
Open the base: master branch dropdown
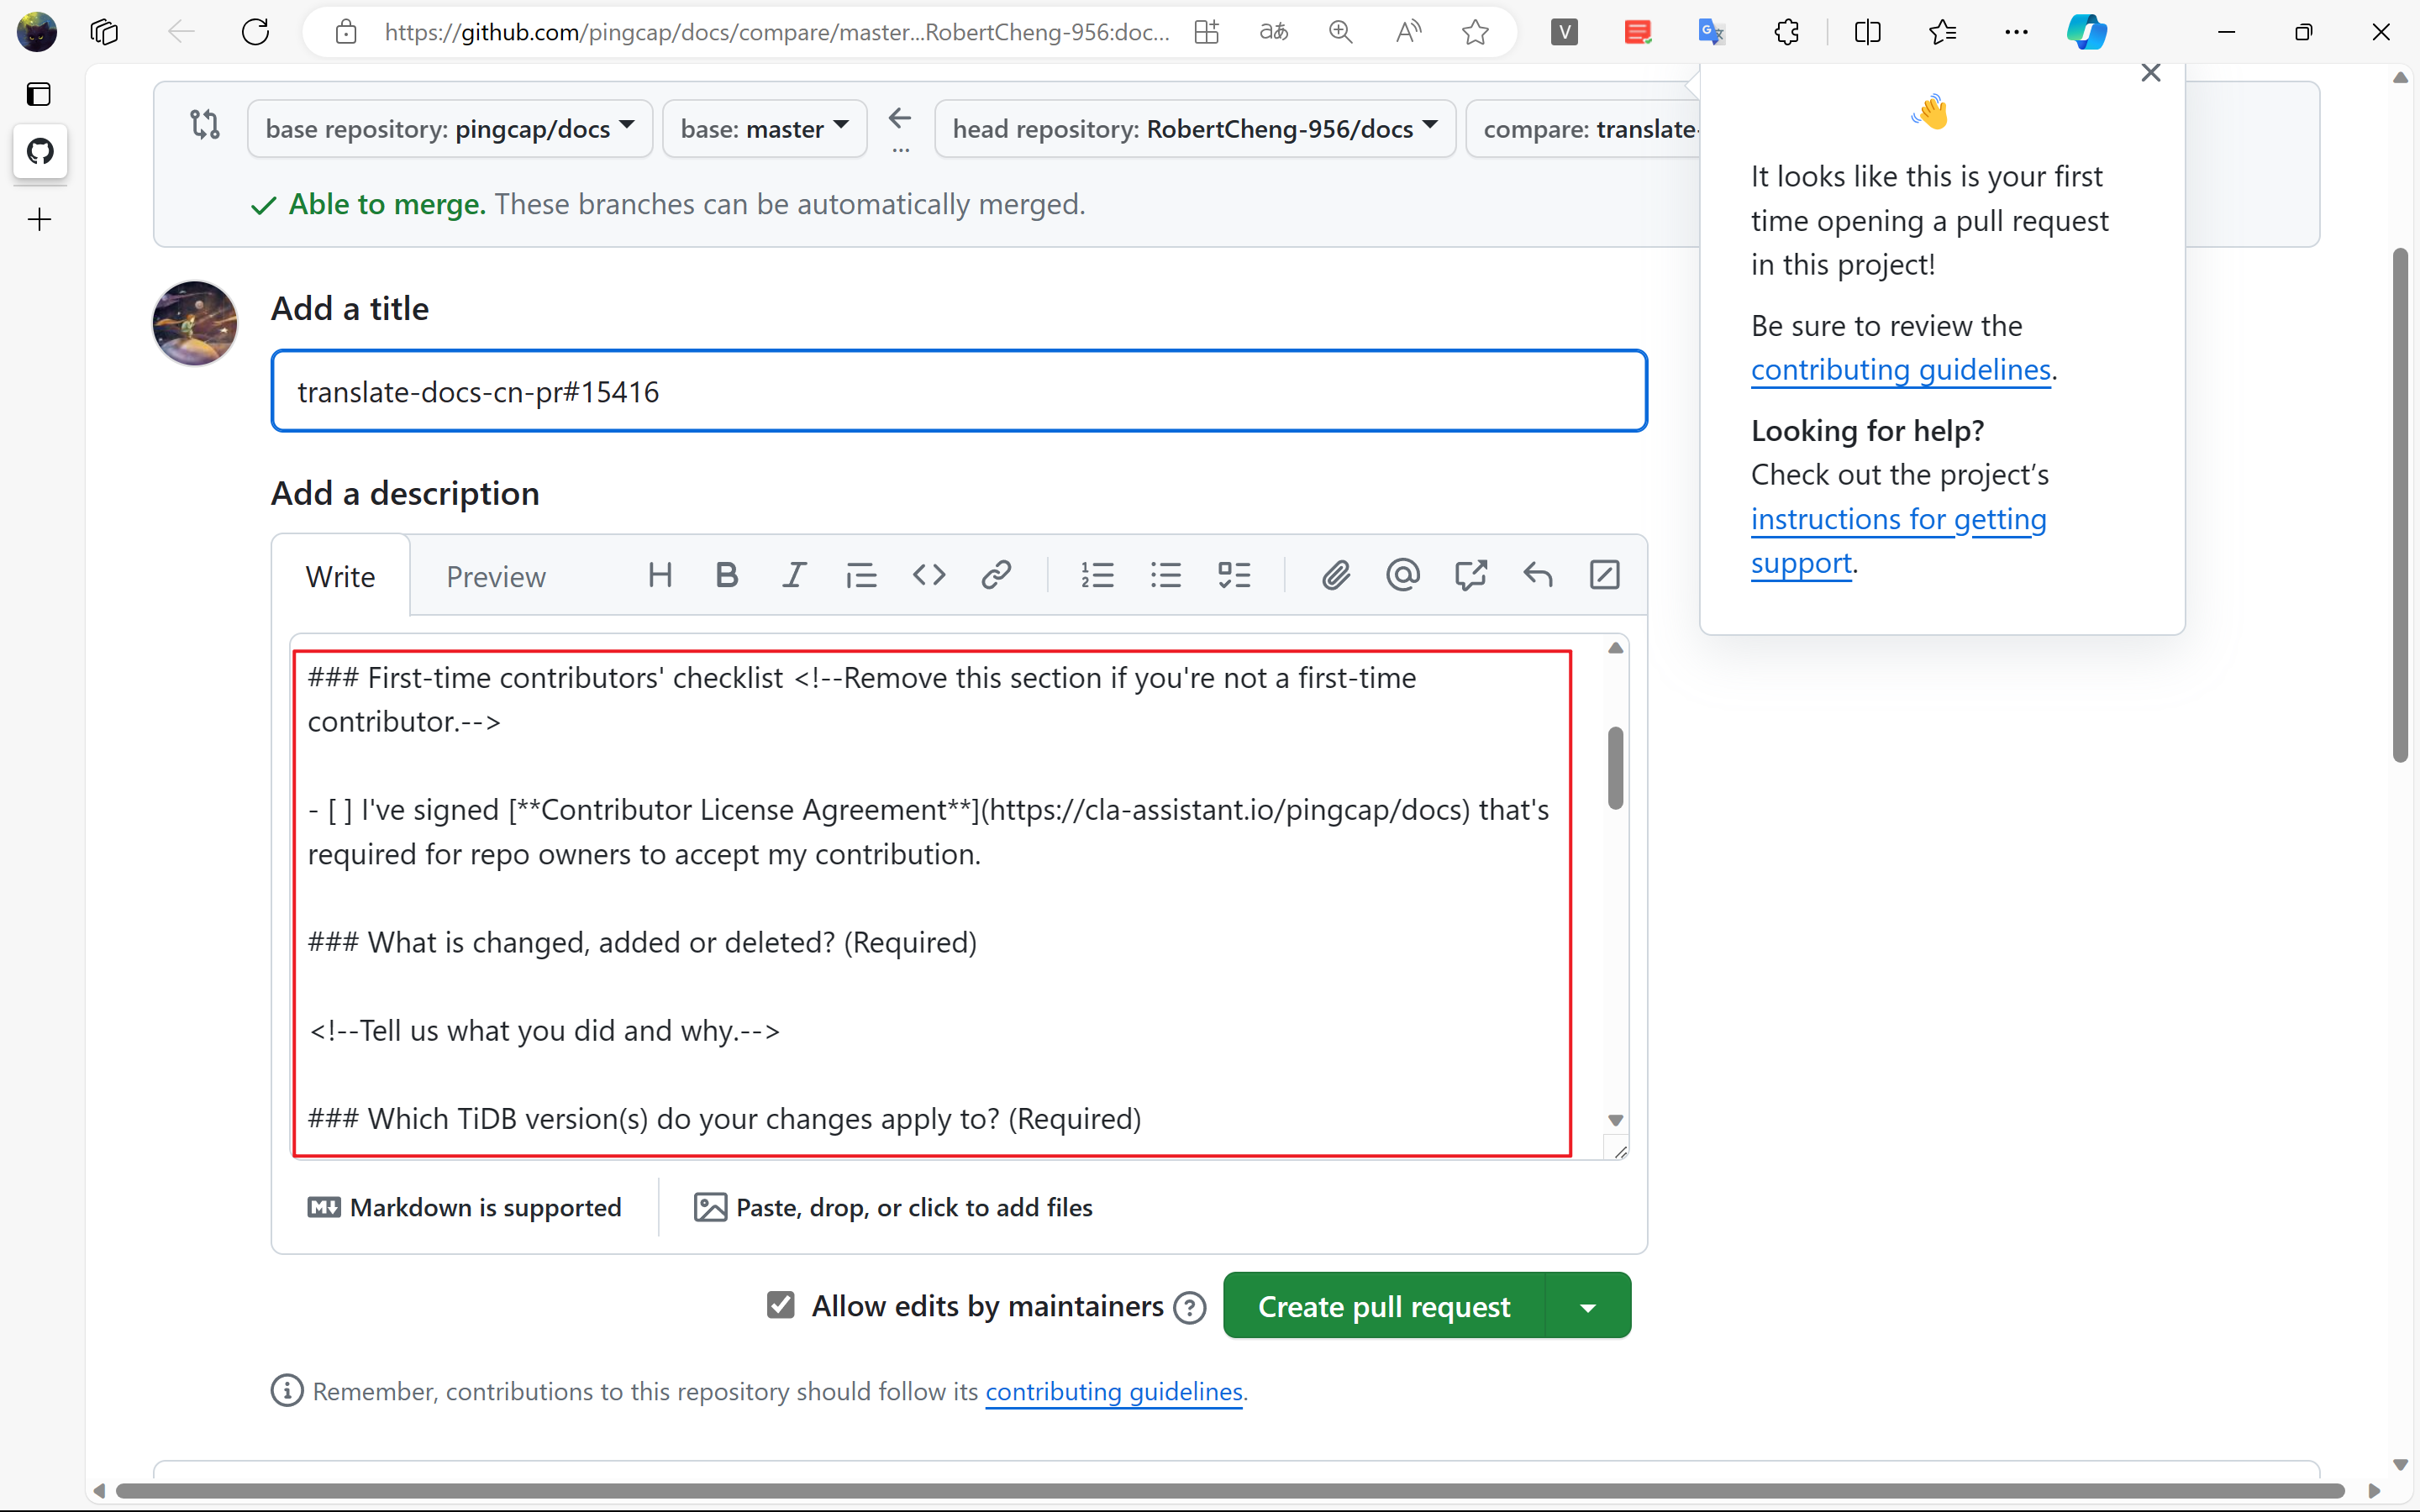(x=764, y=128)
